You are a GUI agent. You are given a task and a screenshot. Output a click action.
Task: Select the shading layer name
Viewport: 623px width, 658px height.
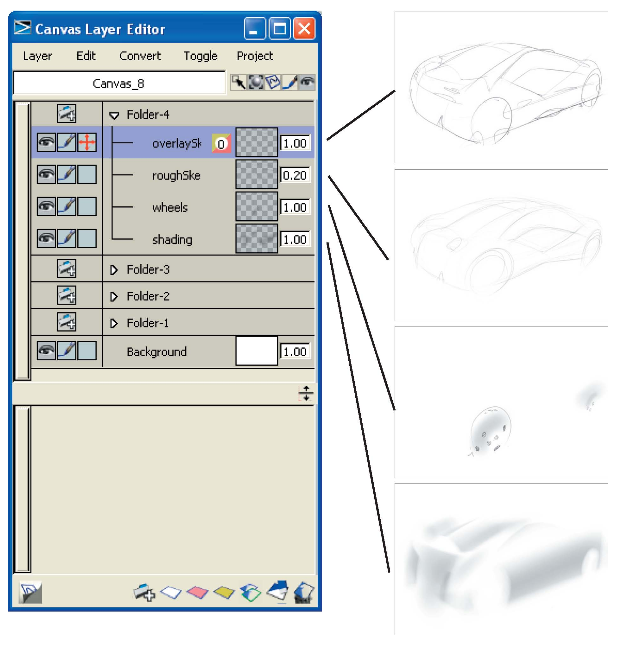click(x=172, y=240)
